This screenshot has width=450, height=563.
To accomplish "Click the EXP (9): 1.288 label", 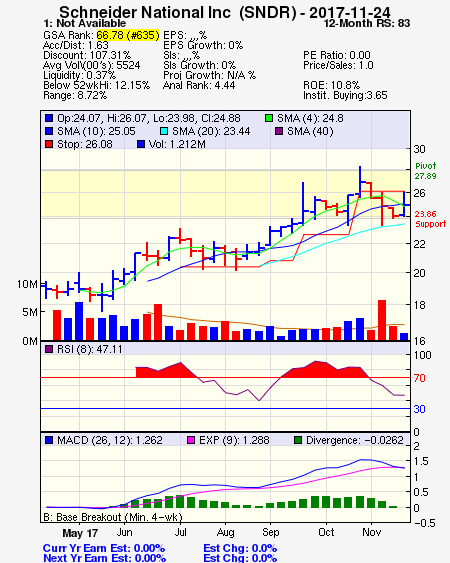I will 234,440.
